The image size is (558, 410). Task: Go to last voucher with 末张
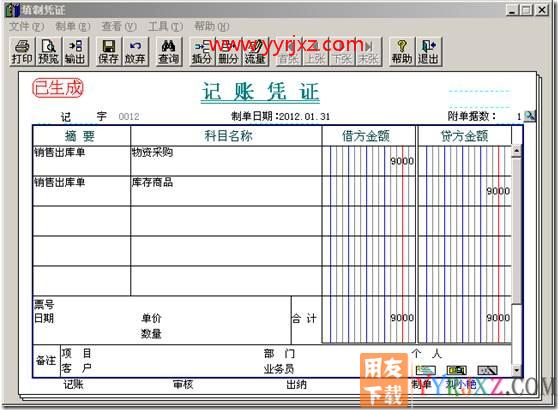click(x=369, y=52)
